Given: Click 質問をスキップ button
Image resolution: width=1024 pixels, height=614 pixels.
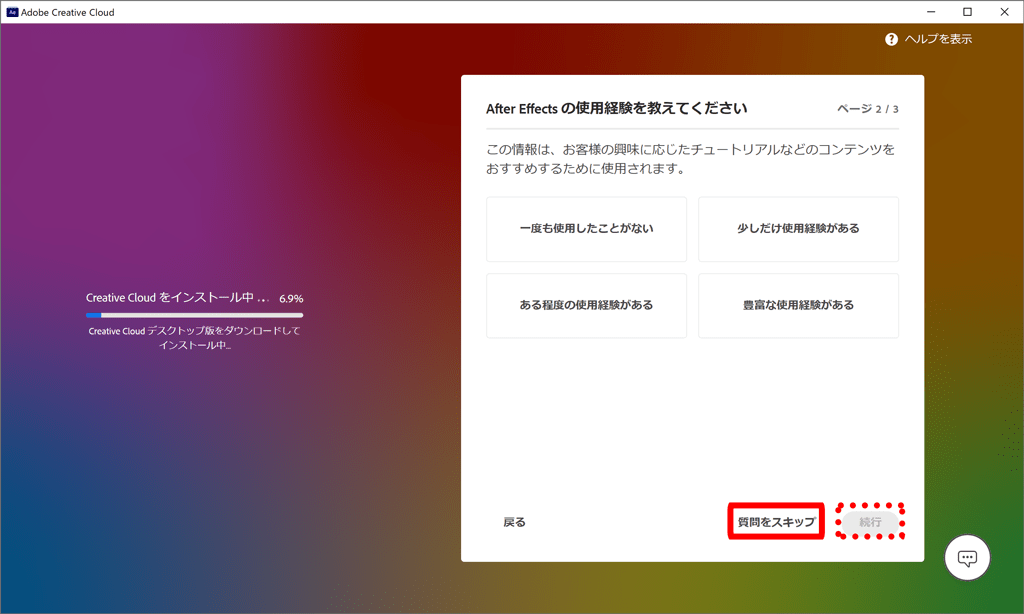Looking at the screenshot, I should click(776, 522).
